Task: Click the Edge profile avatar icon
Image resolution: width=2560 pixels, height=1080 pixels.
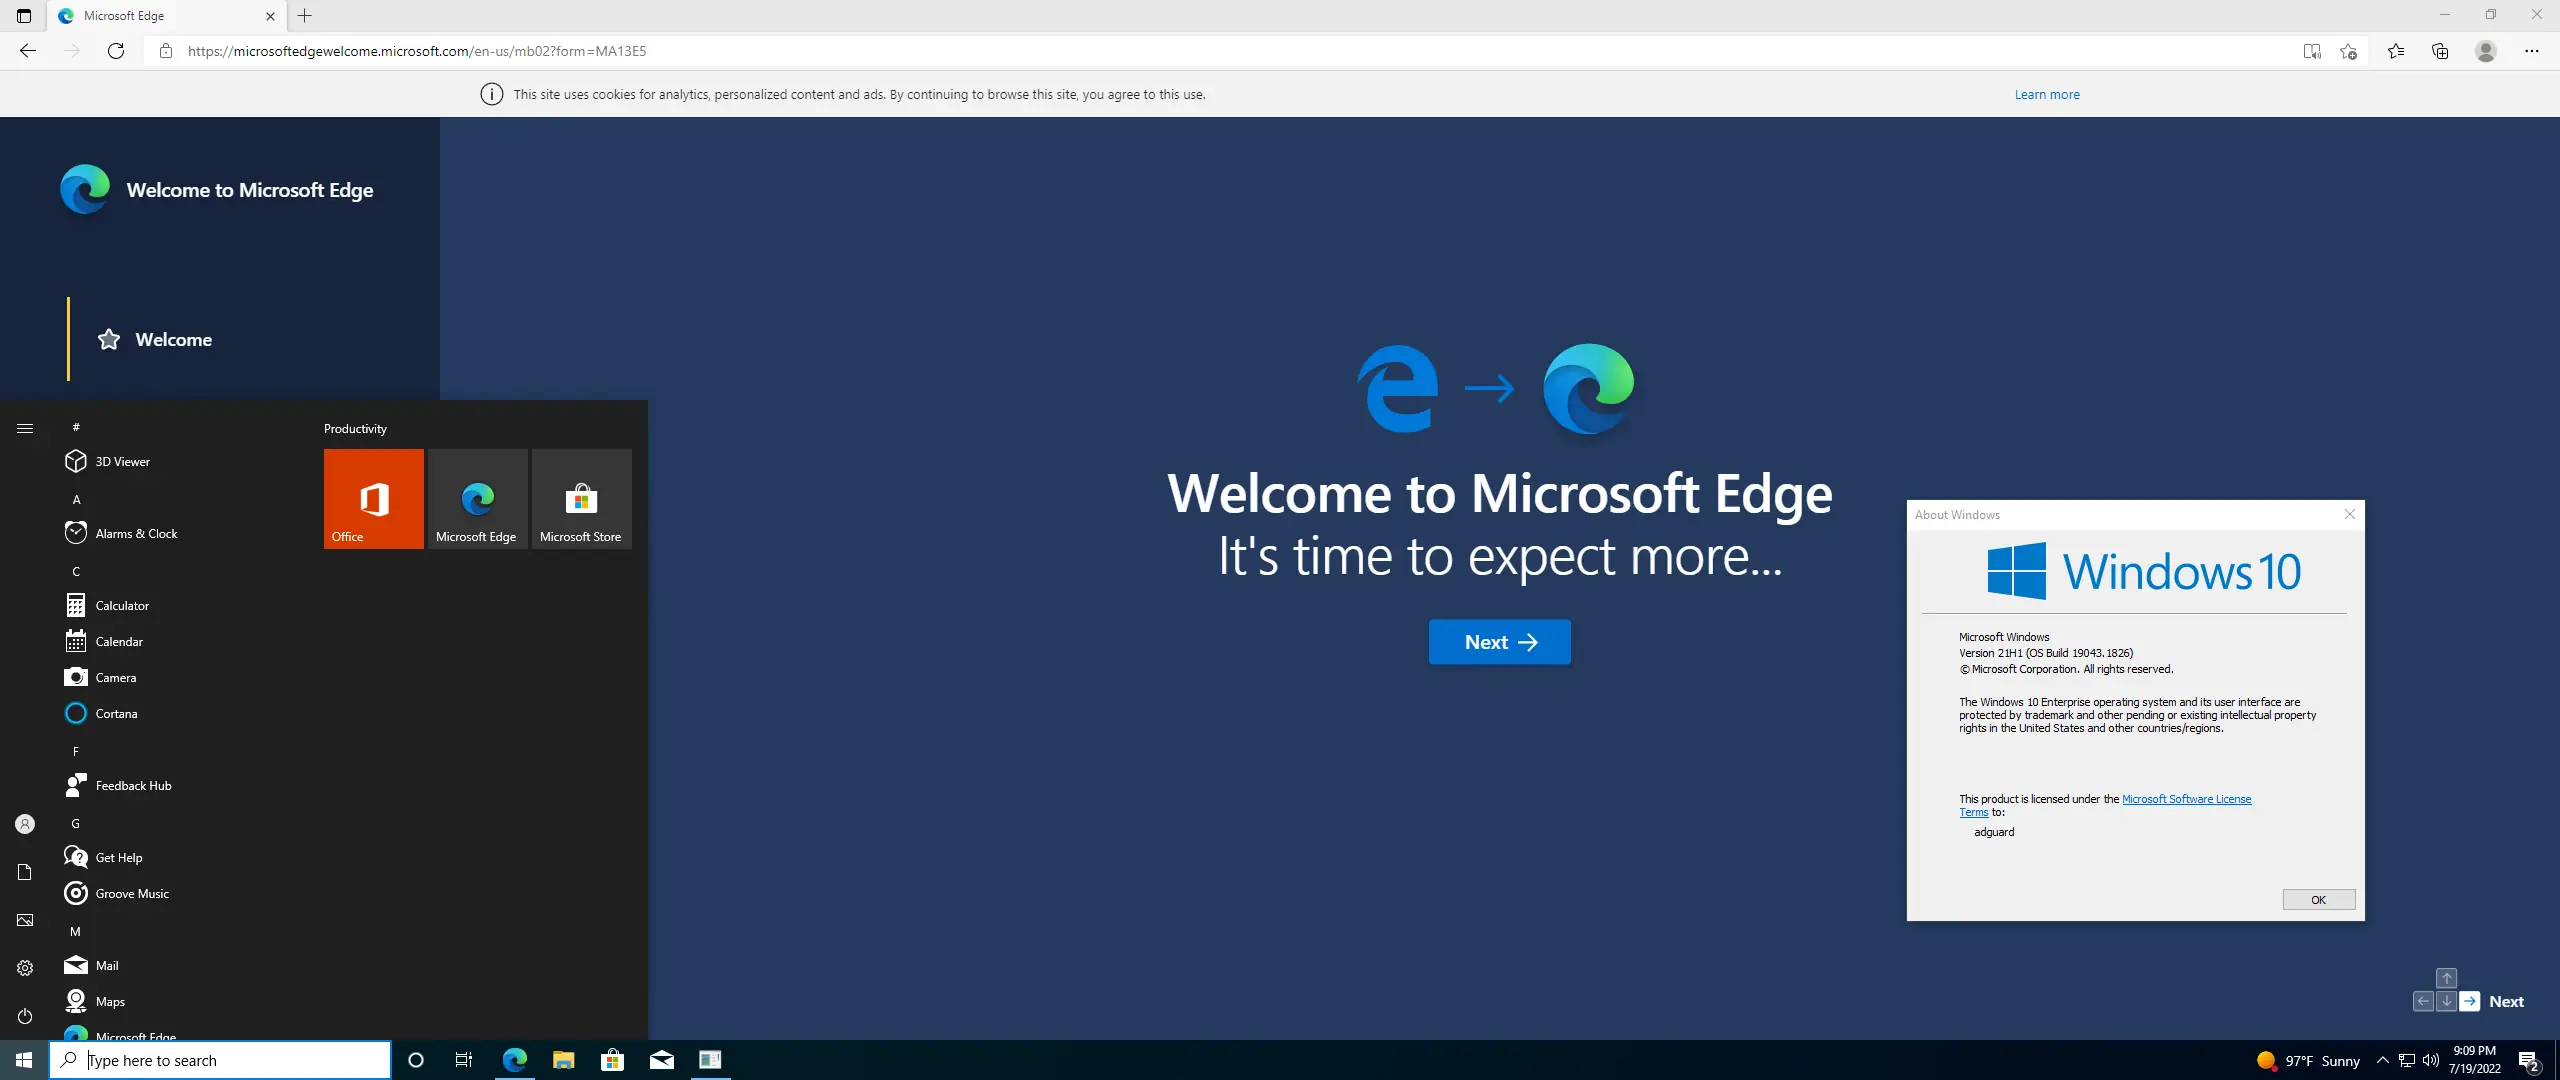Action: point(2486,51)
